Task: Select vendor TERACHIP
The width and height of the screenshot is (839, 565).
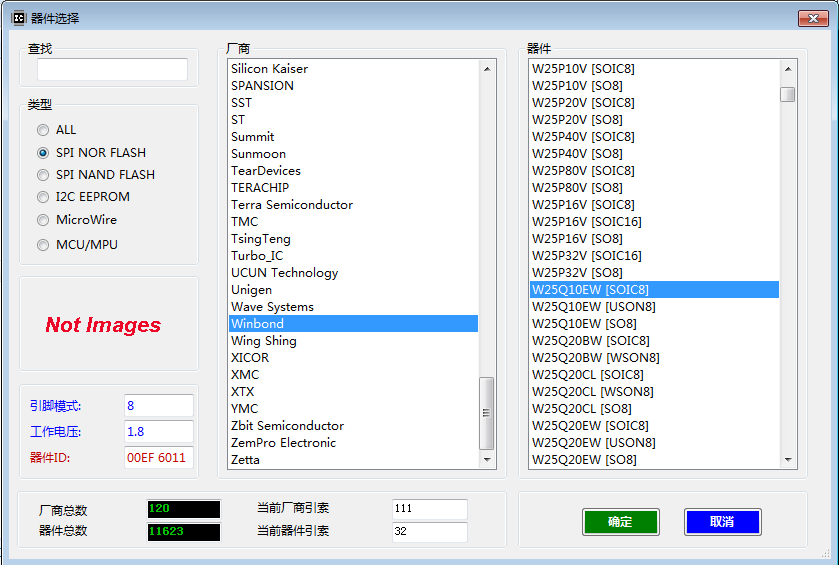Action: click(353, 188)
